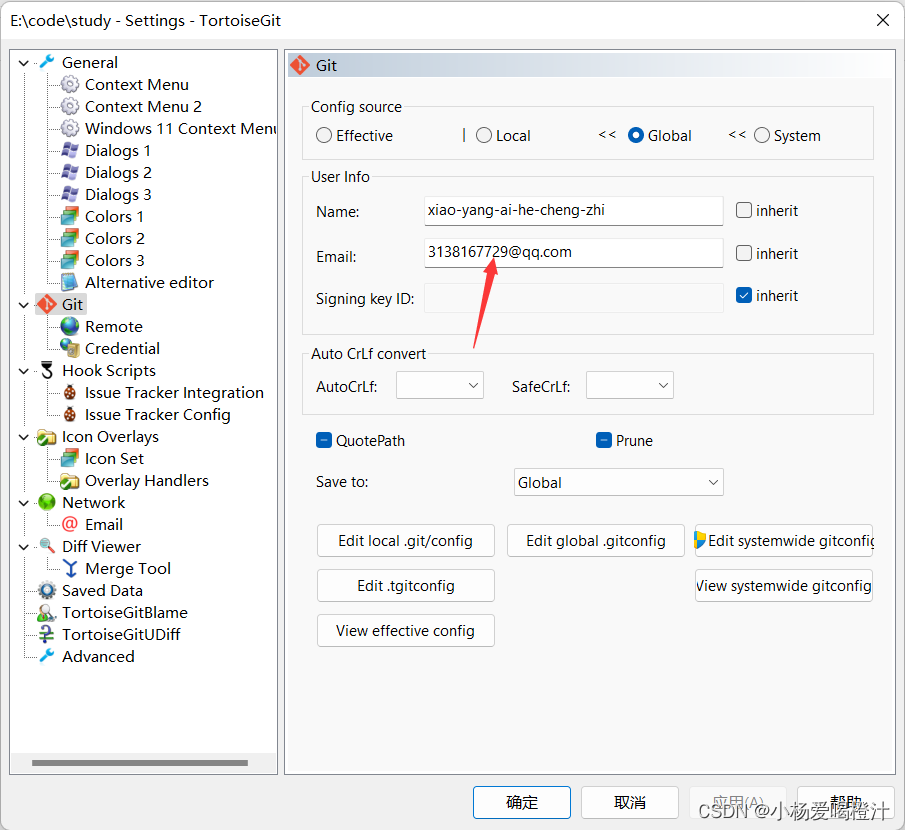The image size is (905, 830).
Task: Click View effective config button
Action: click(x=405, y=630)
